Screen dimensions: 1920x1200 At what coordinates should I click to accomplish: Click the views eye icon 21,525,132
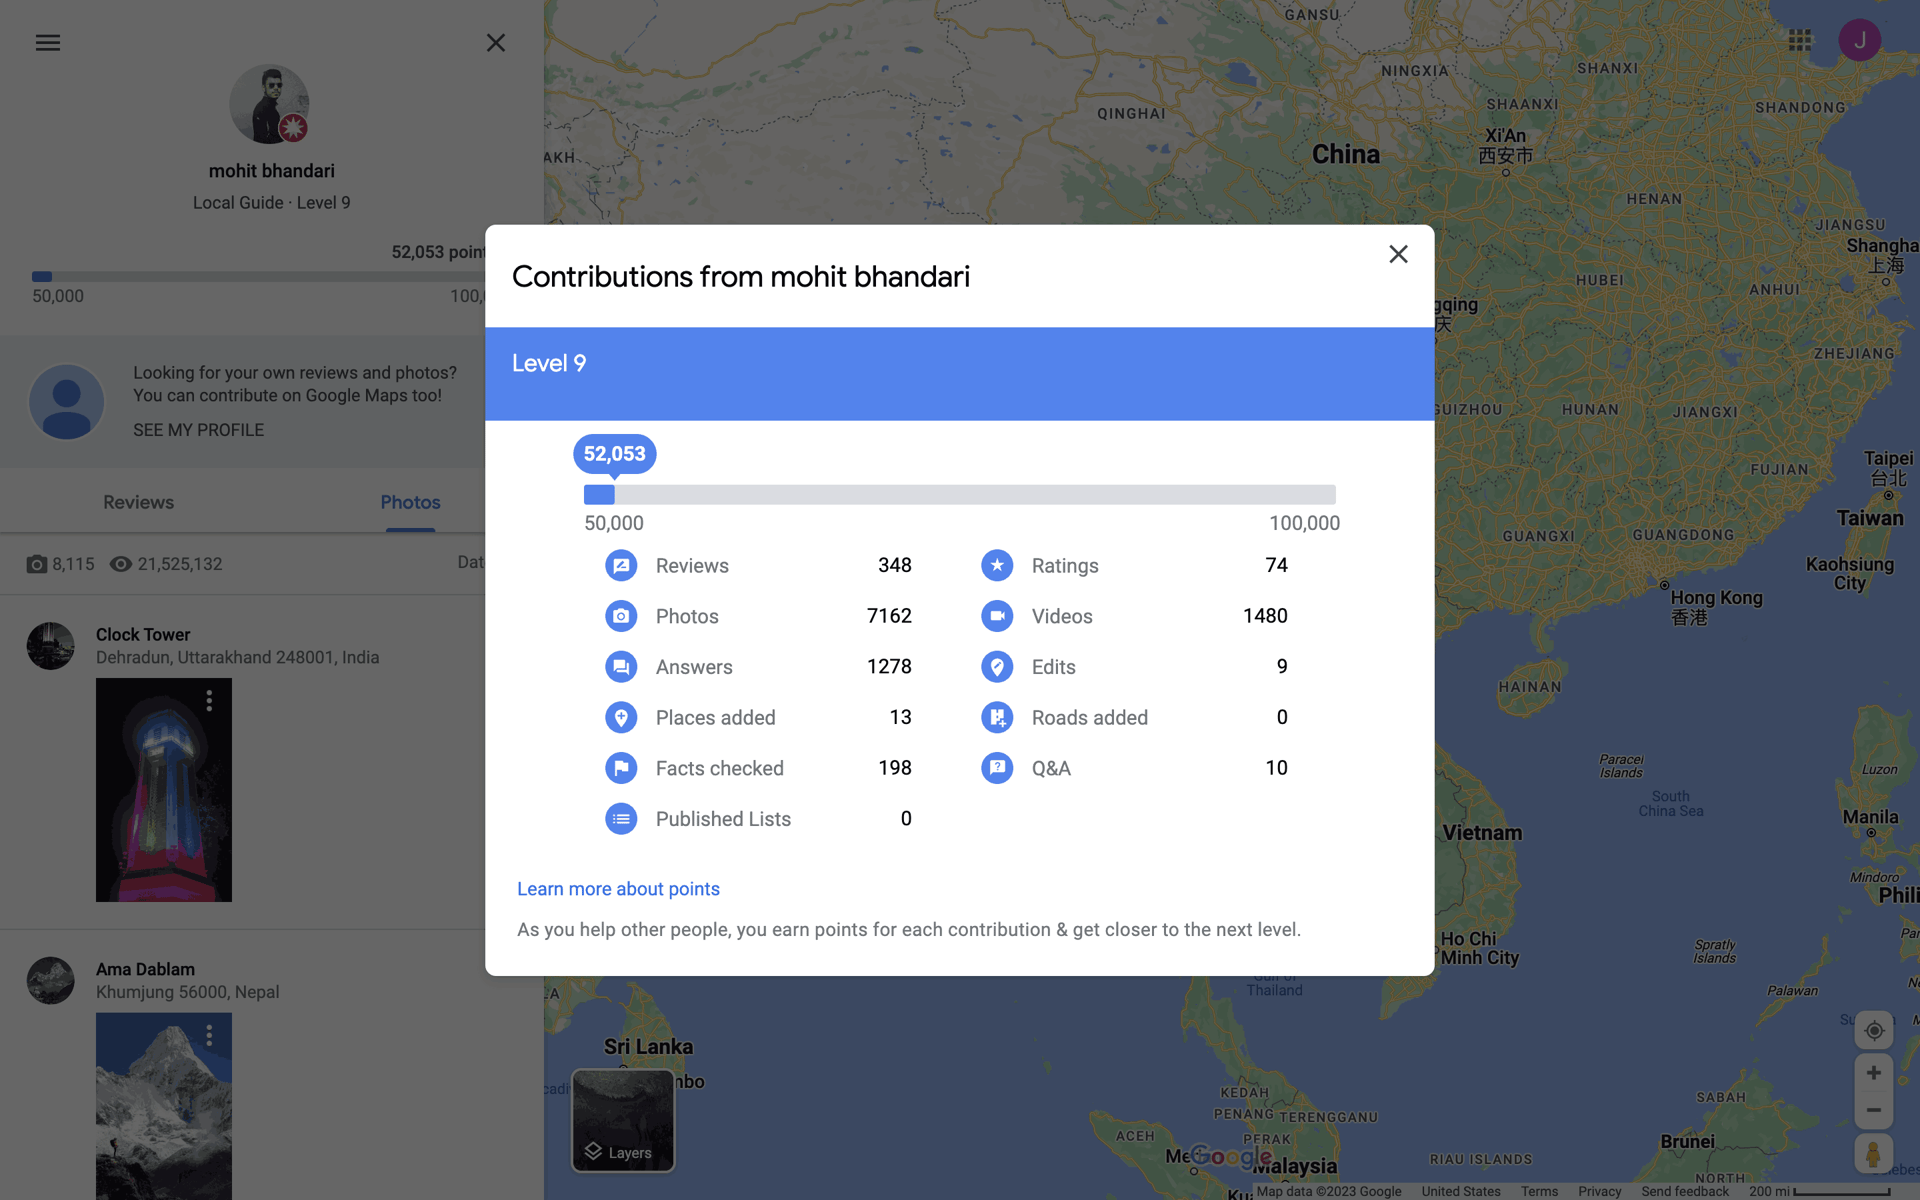[x=120, y=564]
